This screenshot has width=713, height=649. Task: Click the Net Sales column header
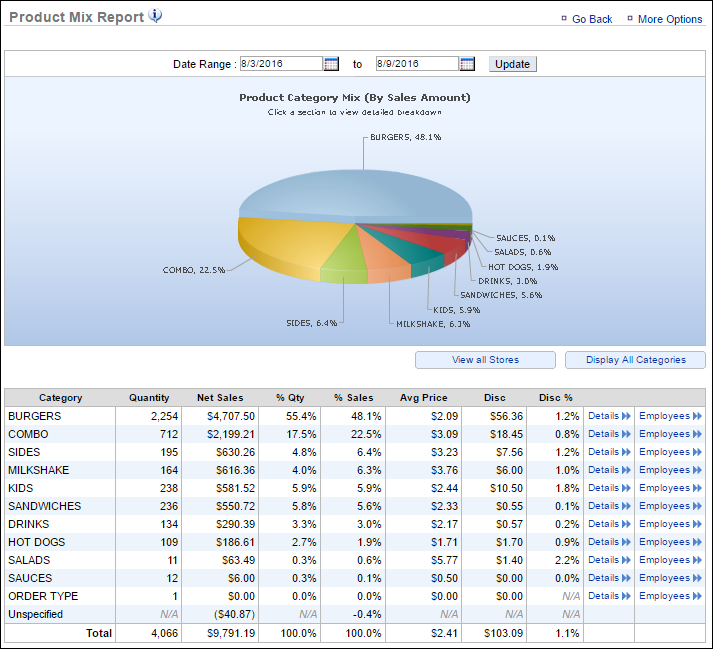(220, 397)
